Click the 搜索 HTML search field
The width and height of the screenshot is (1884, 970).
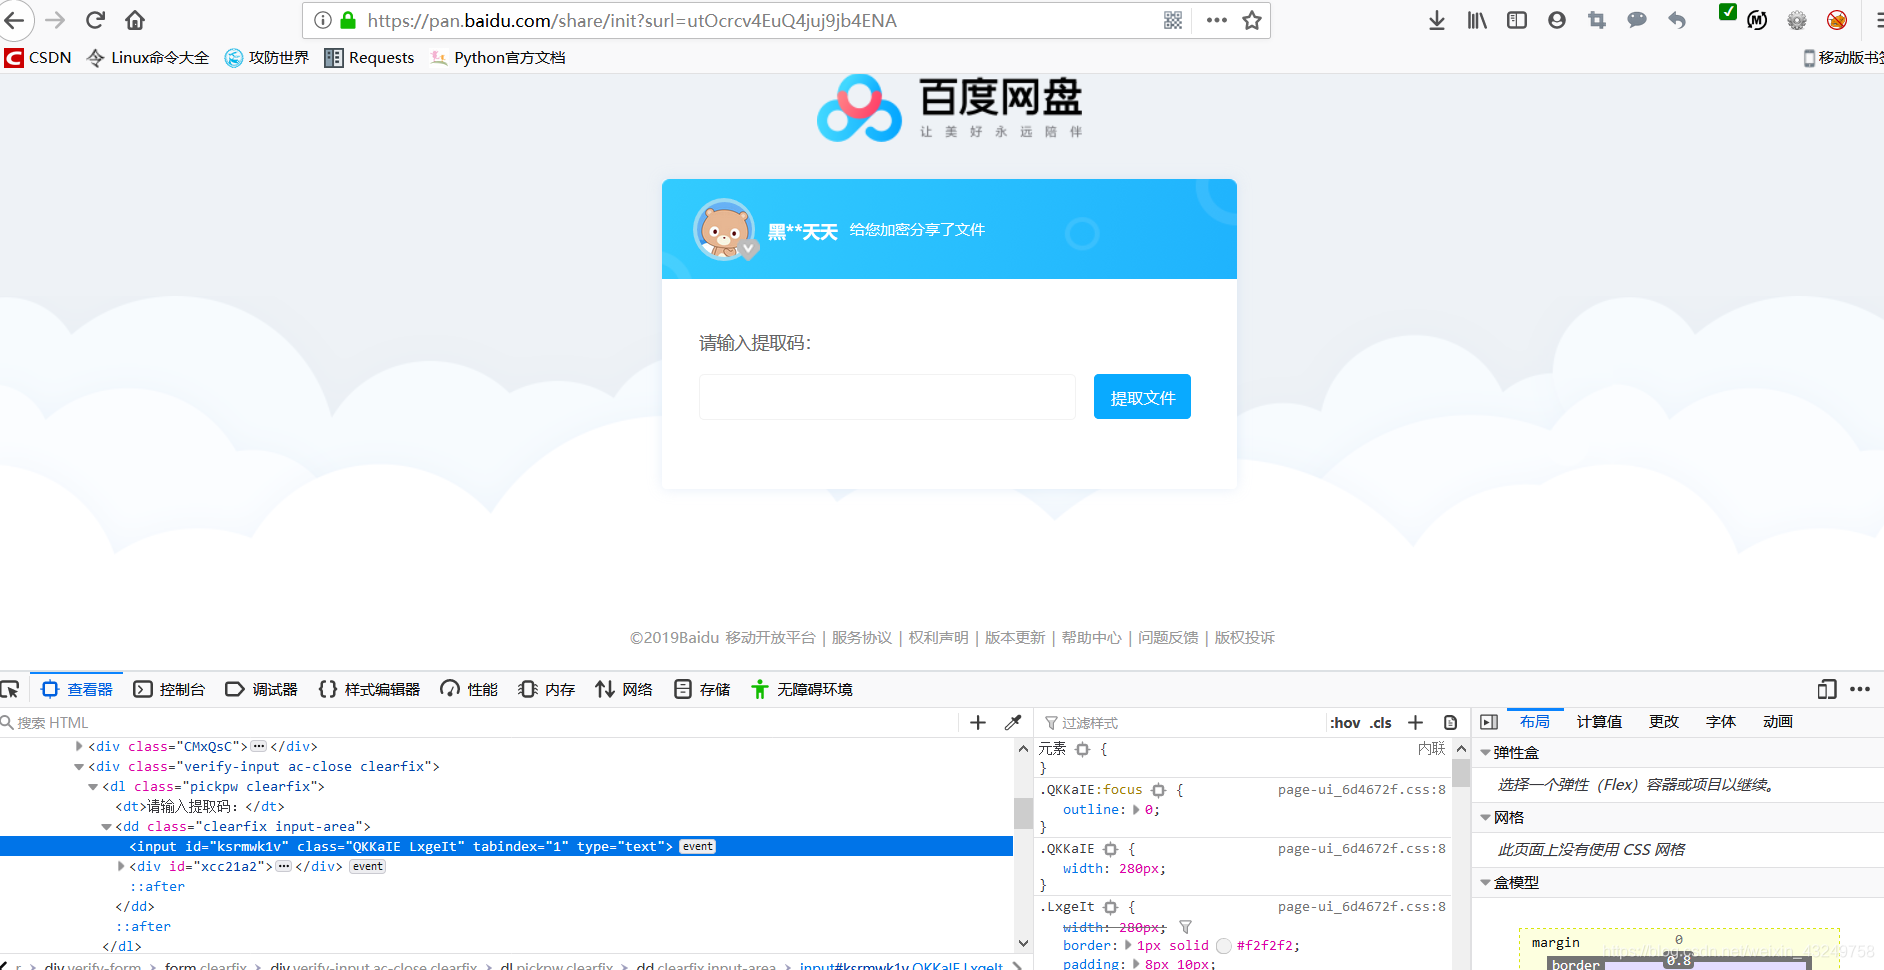(x=480, y=722)
